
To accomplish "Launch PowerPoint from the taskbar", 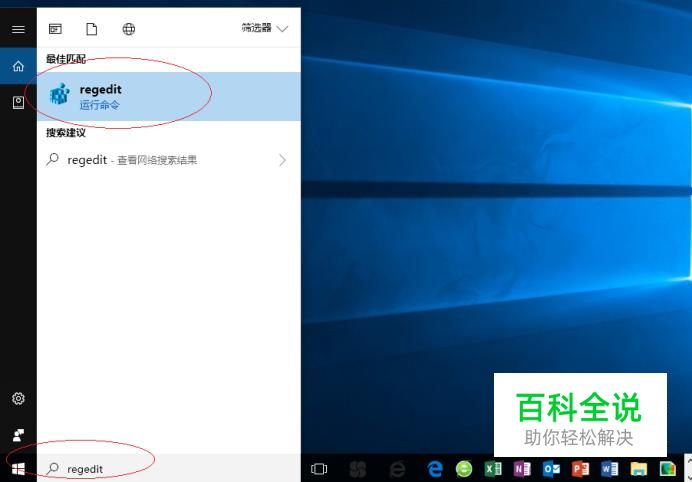I will (x=580, y=469).
